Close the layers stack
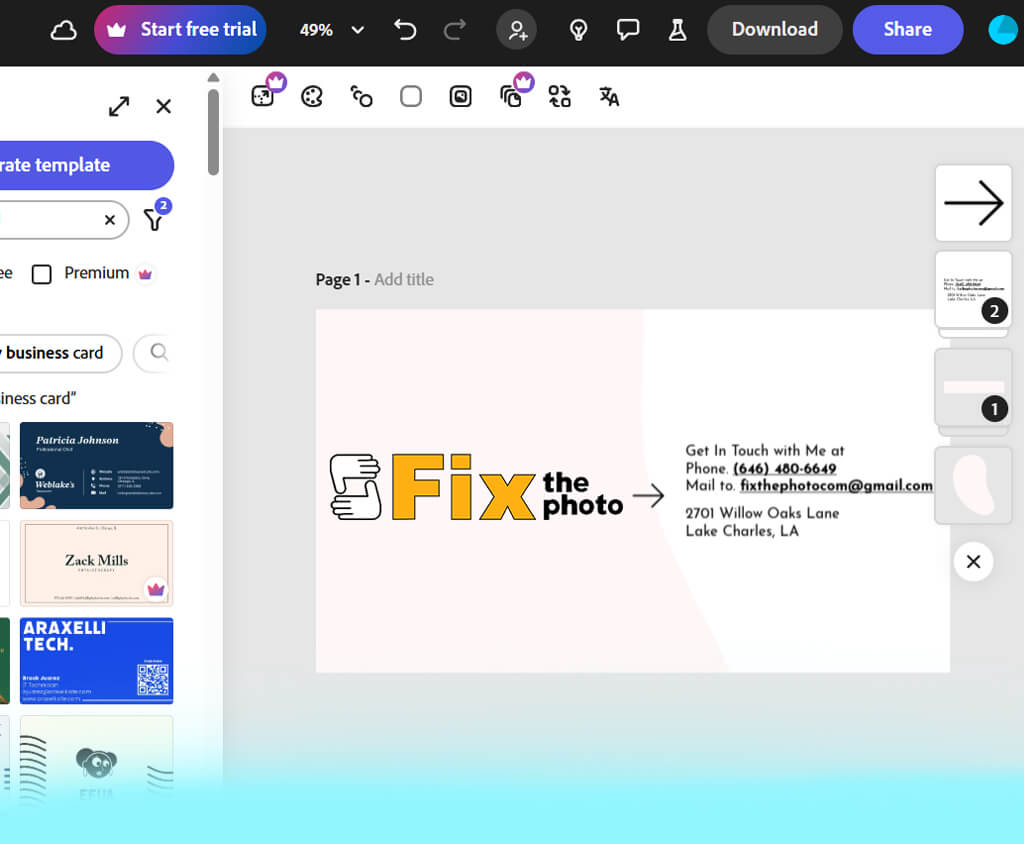 973,561
